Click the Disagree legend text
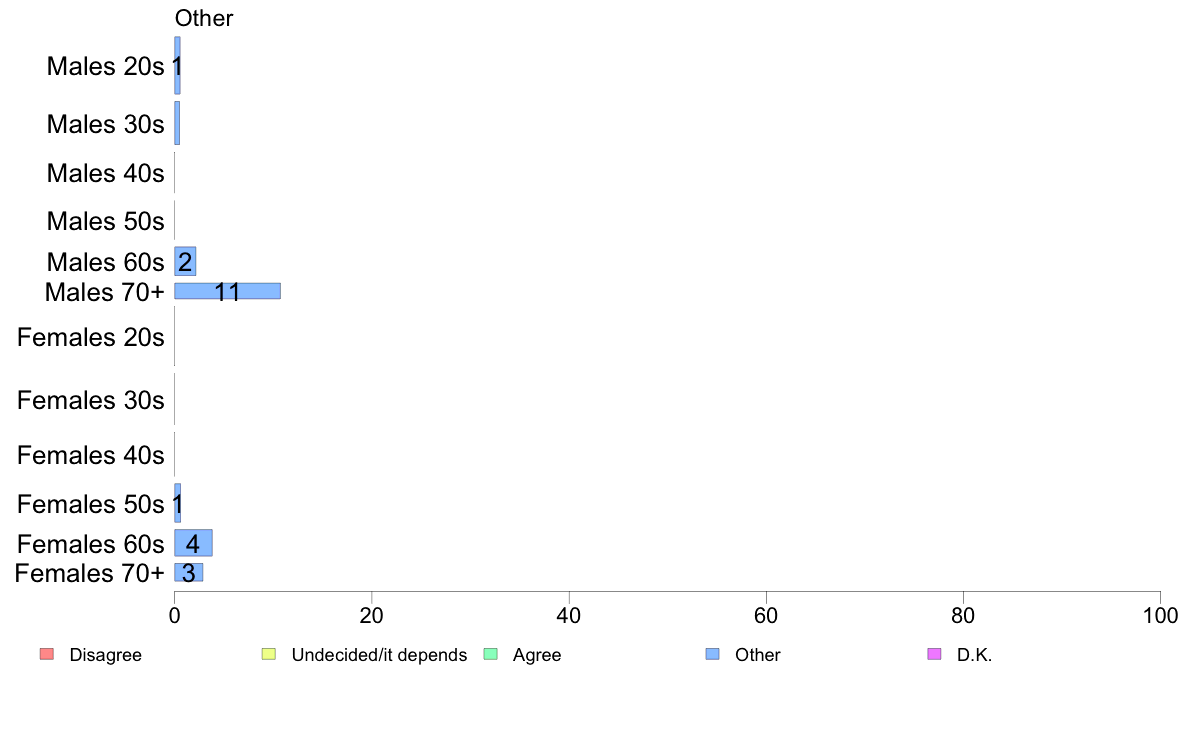 coord(105,655)
